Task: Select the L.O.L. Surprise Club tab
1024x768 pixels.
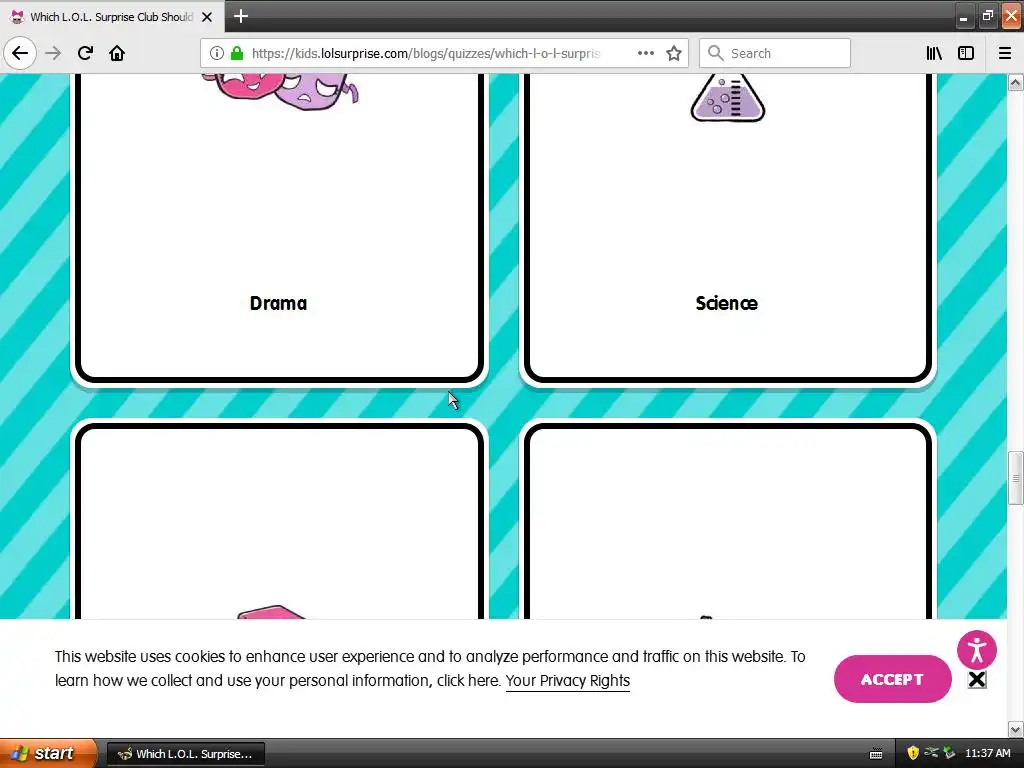Action: [112, 17]
